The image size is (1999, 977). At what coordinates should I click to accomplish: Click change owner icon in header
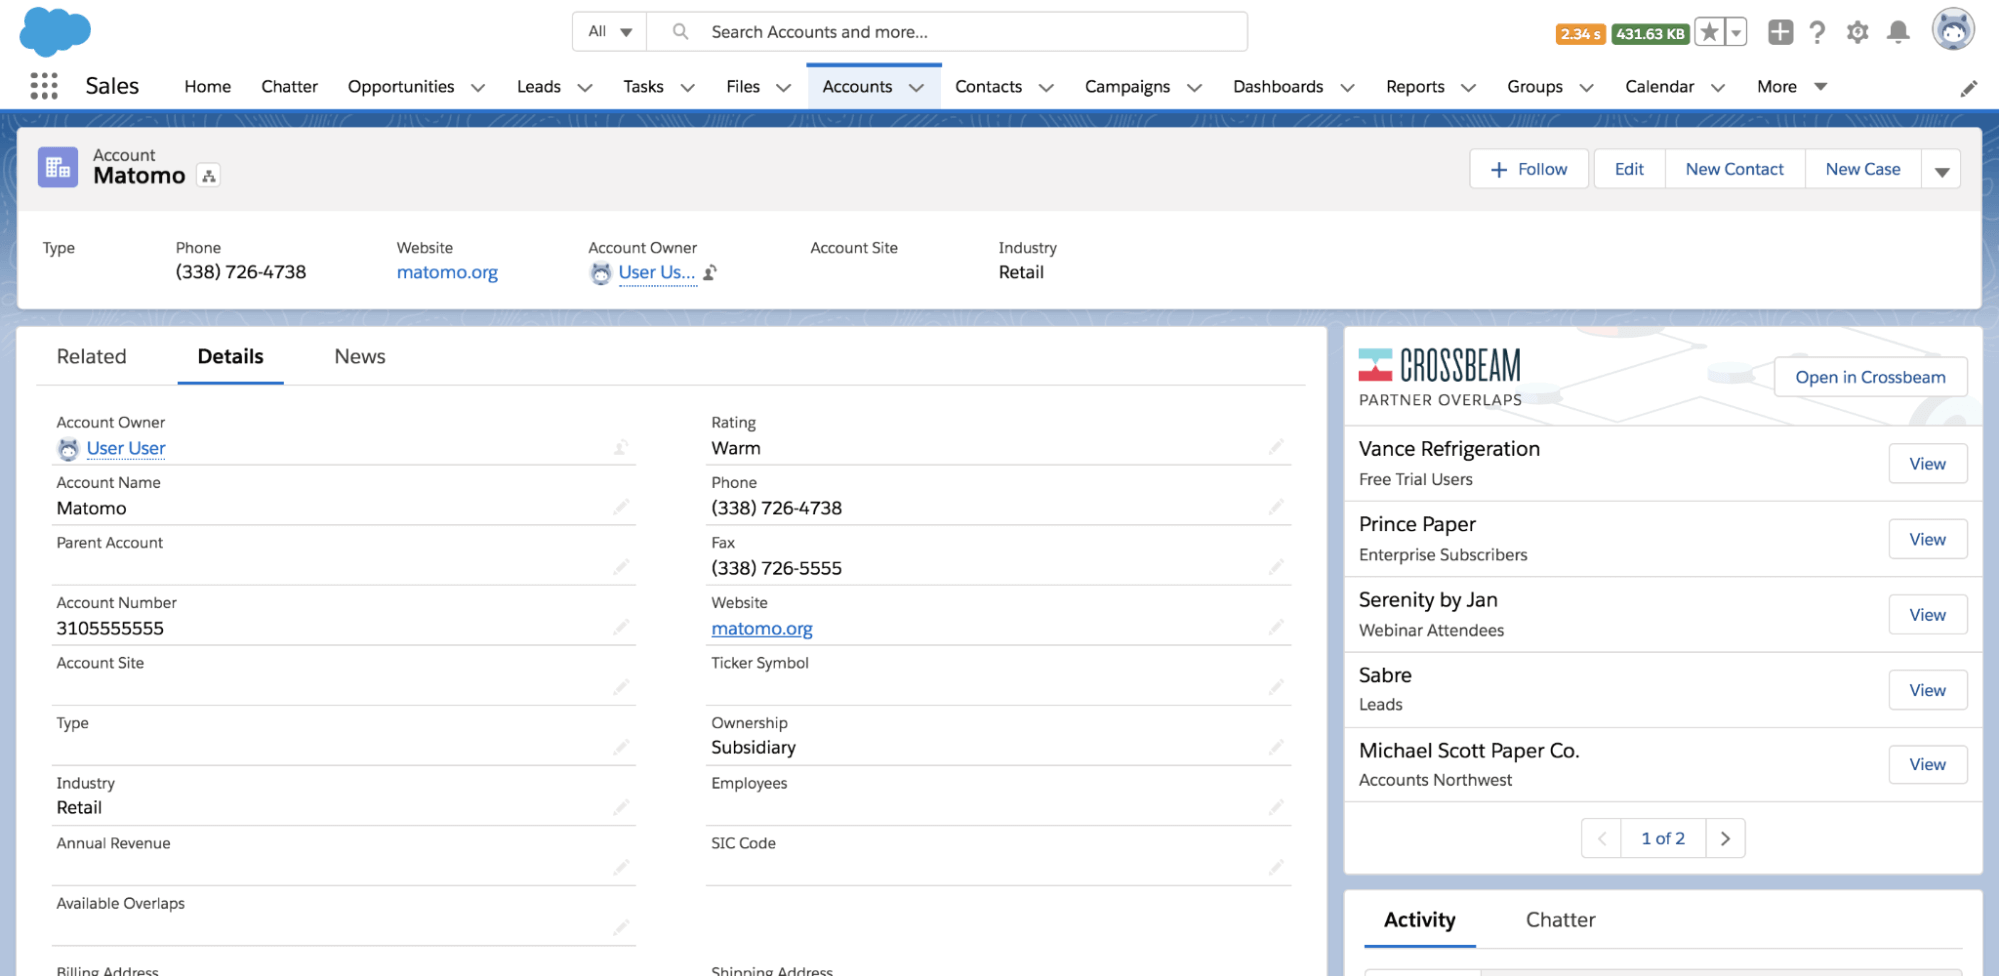tap(710, 272)
